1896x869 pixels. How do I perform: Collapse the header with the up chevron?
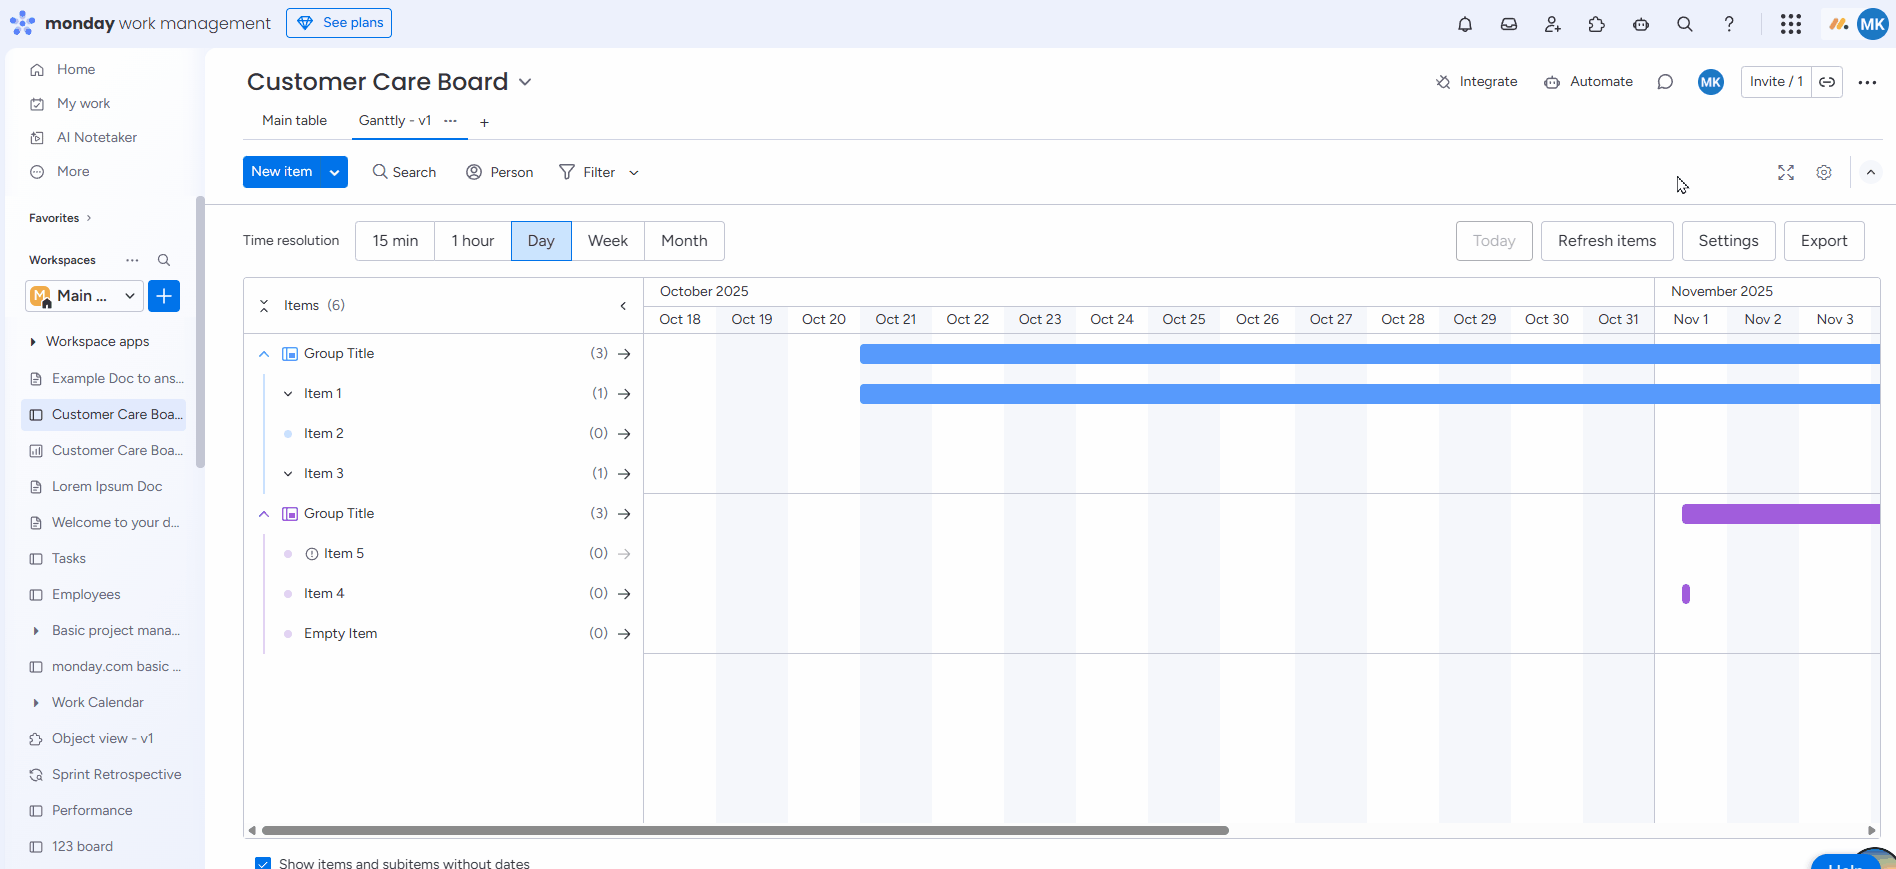pyautogui.click(x=1870, y=172)
